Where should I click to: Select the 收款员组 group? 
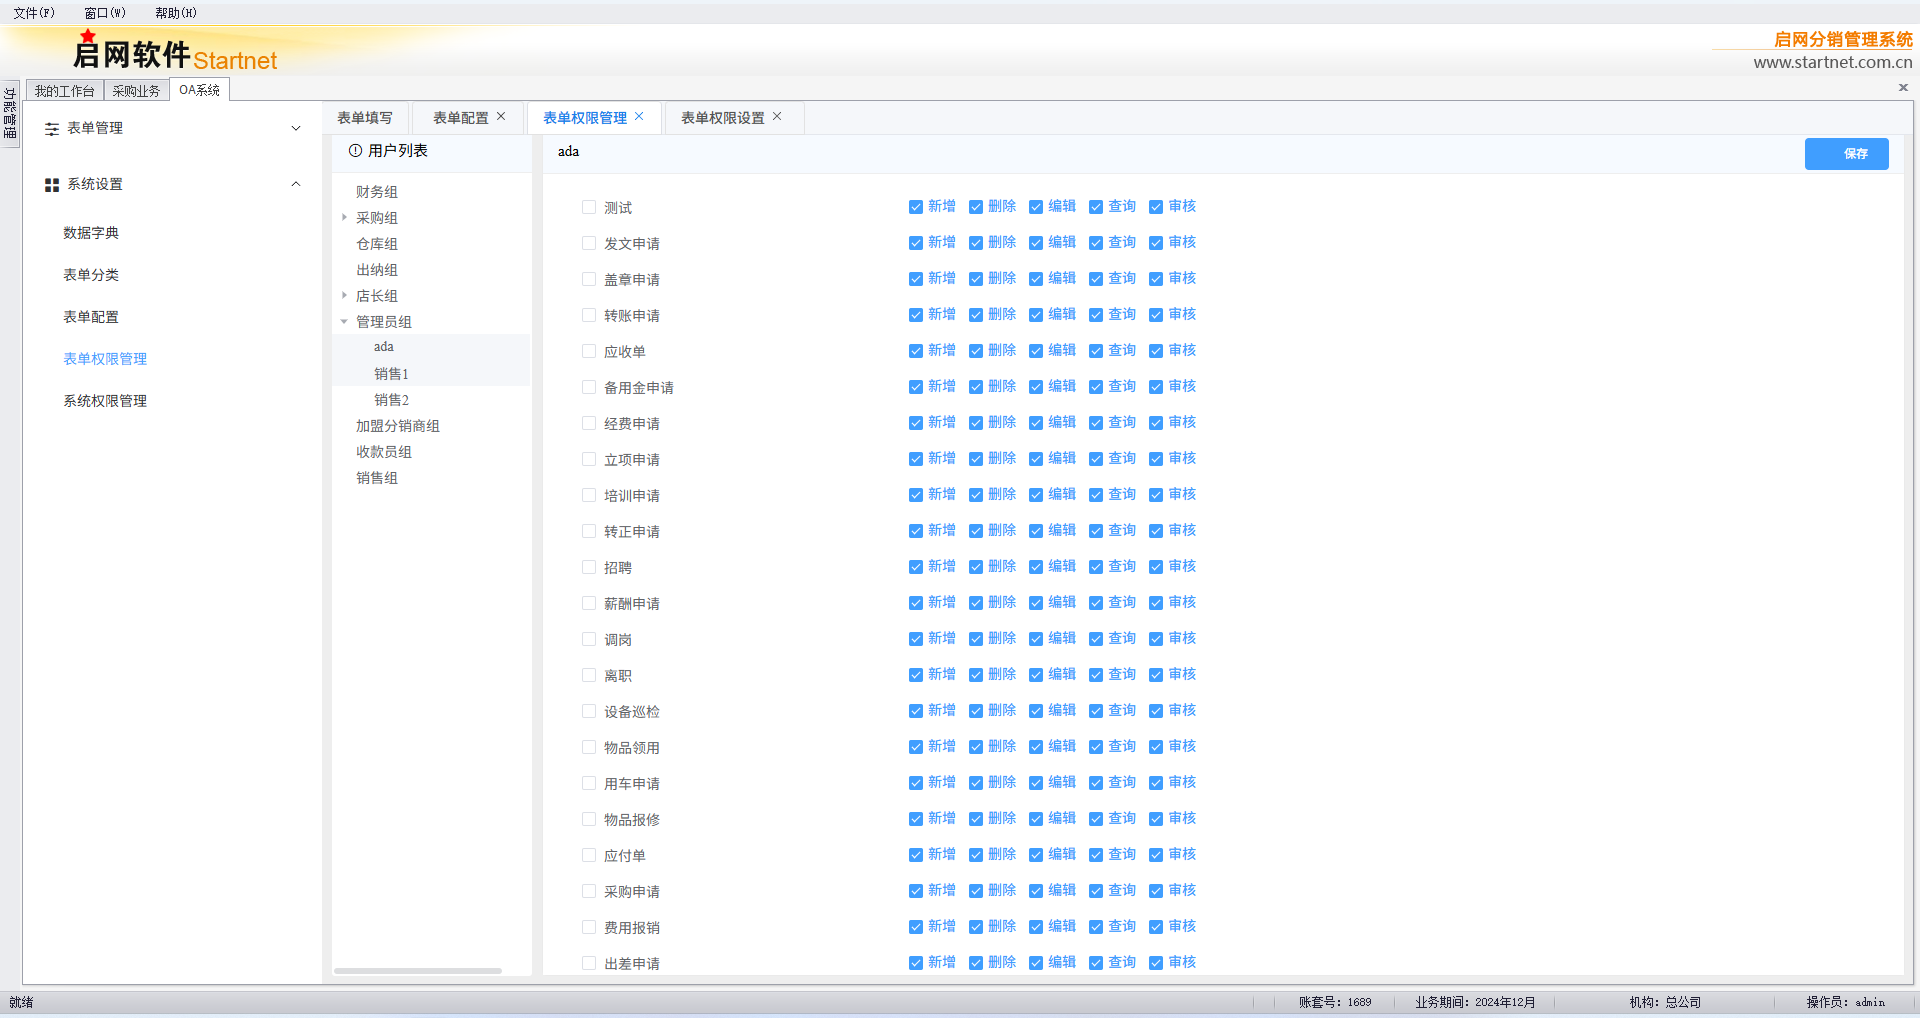pyautogui.click(x=384, y=452)
